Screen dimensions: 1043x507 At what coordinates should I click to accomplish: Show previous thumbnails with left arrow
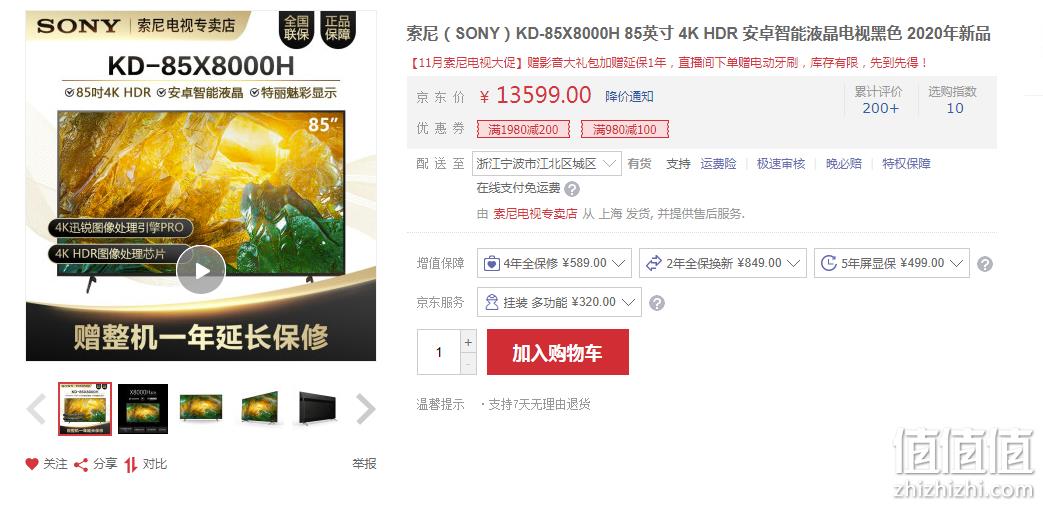36,409
